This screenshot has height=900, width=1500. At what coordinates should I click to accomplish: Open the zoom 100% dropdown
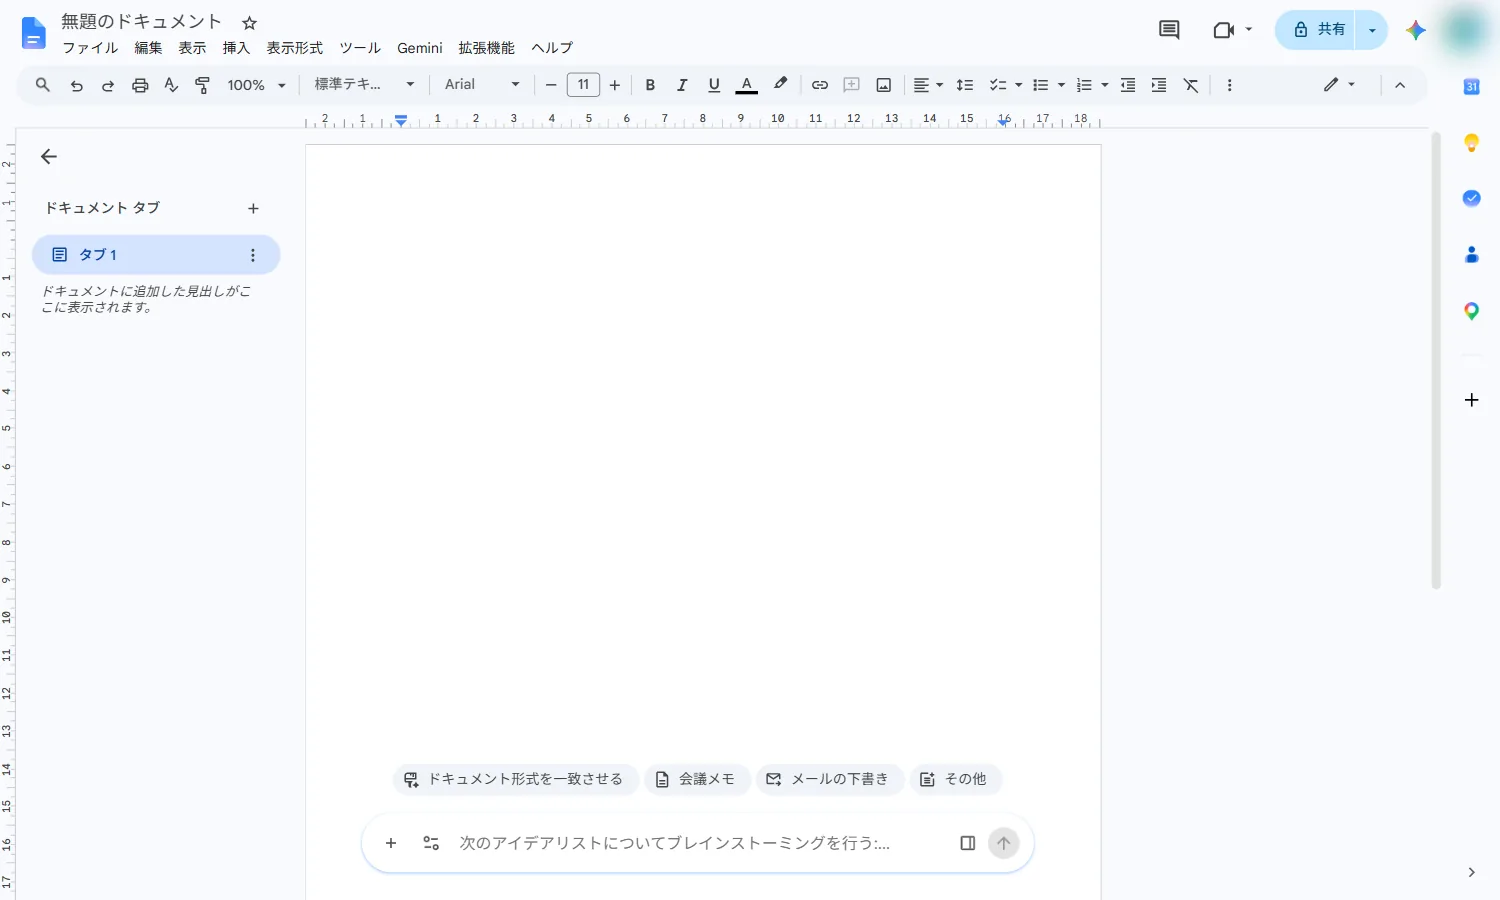[x=256, y=85]
